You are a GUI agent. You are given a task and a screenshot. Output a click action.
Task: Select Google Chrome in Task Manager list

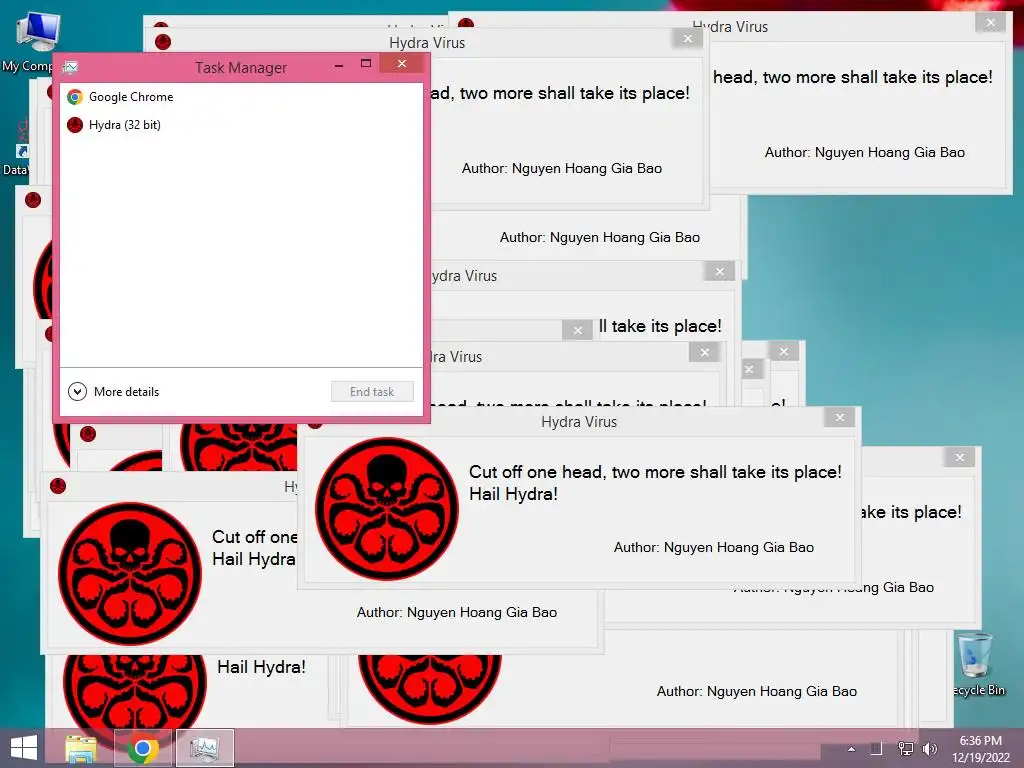point(241,97)
